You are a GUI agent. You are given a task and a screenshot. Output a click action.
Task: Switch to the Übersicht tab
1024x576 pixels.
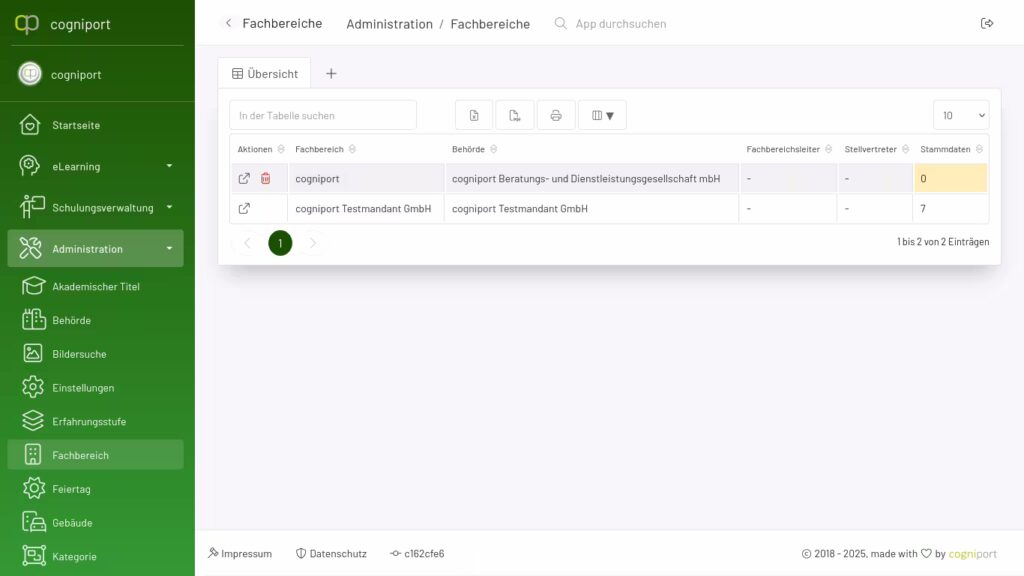265,73
